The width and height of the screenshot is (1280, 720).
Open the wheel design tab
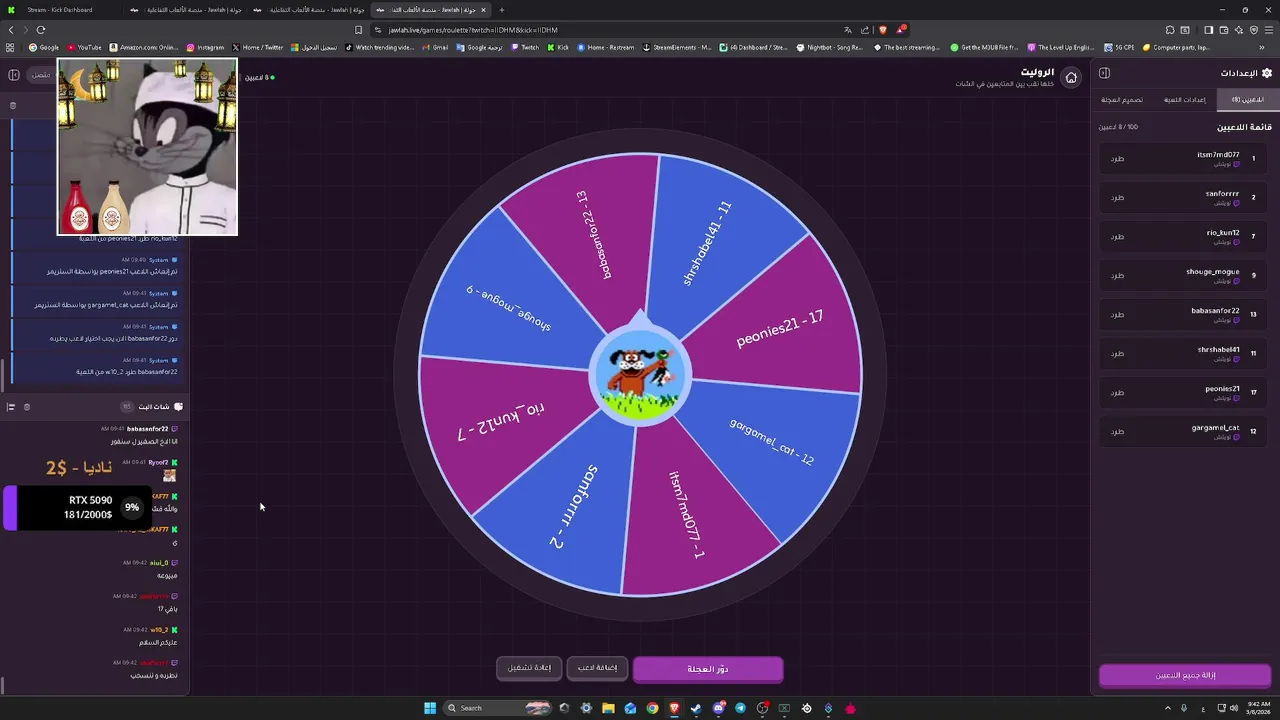[1121, 100]
